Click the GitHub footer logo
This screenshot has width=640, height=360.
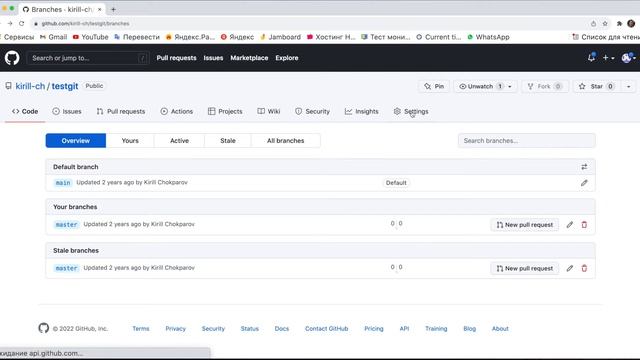44,328
